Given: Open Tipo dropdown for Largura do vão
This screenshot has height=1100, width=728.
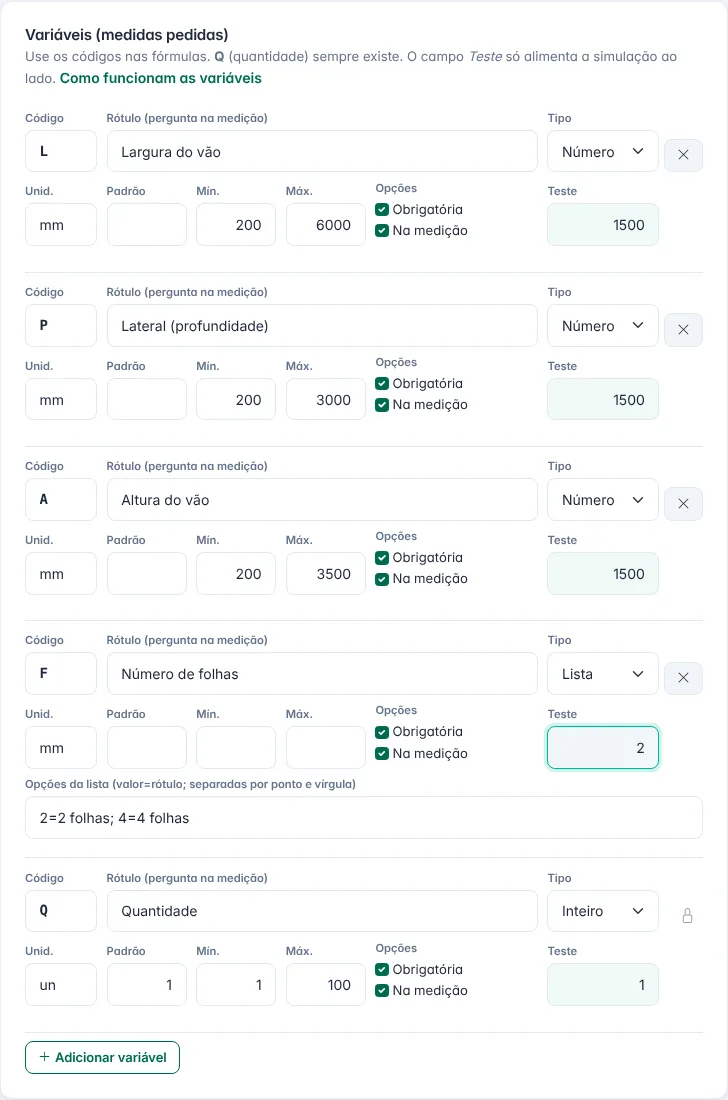Looking at the screenshot, I should 602,152.
